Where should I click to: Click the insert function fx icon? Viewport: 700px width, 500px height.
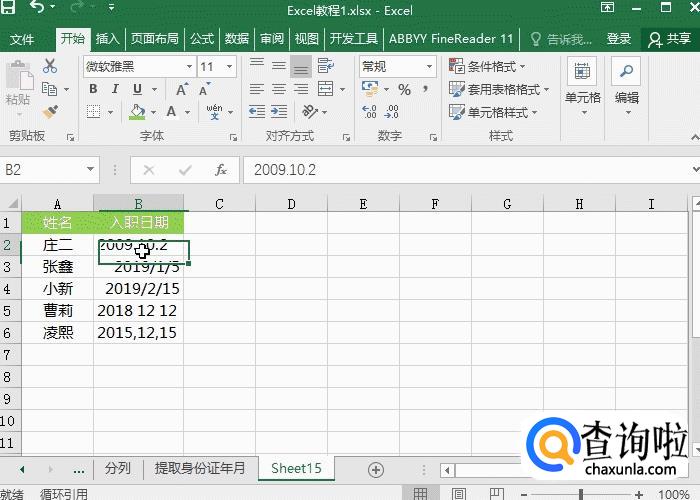coord(221,170)
